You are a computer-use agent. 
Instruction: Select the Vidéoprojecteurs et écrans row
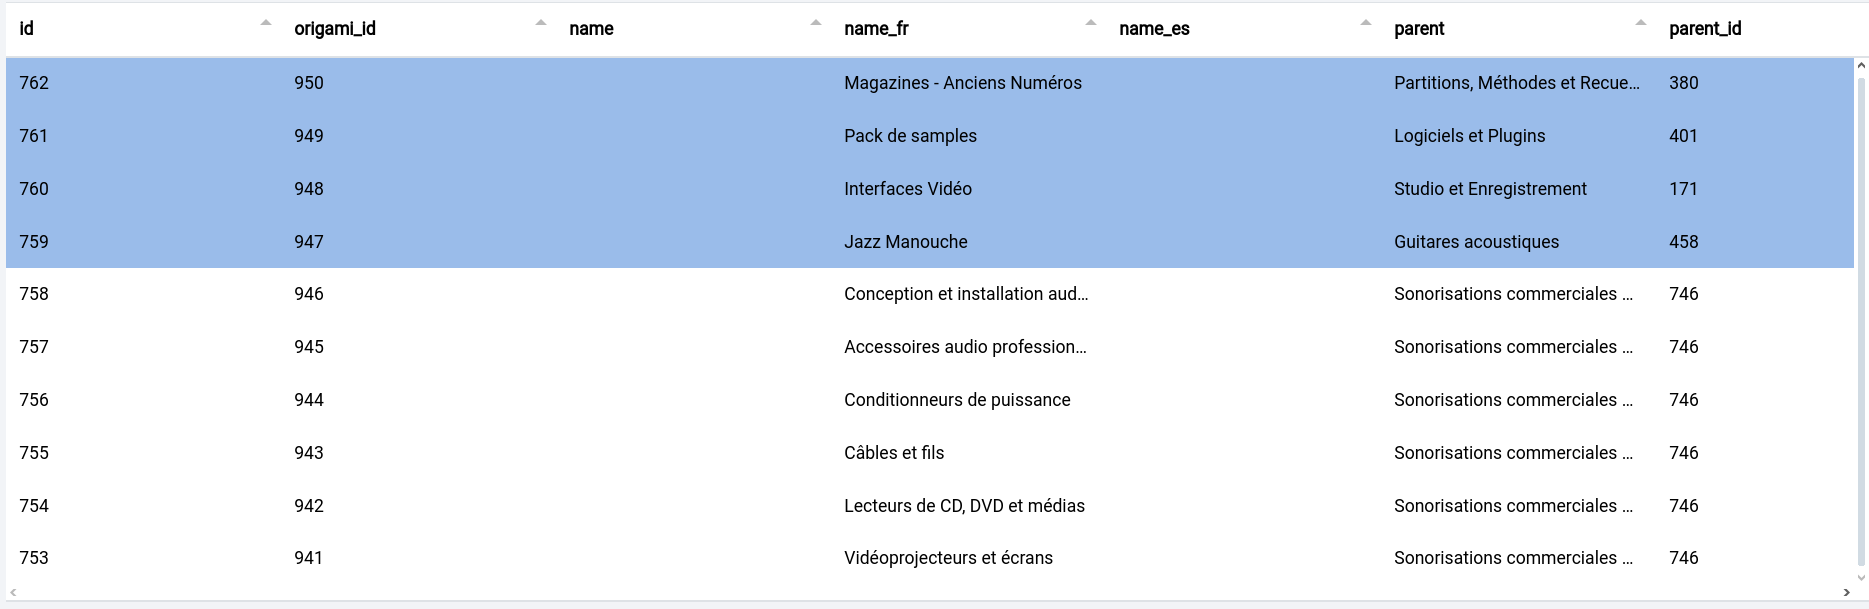pyautogui.click(x=948, y=558)
